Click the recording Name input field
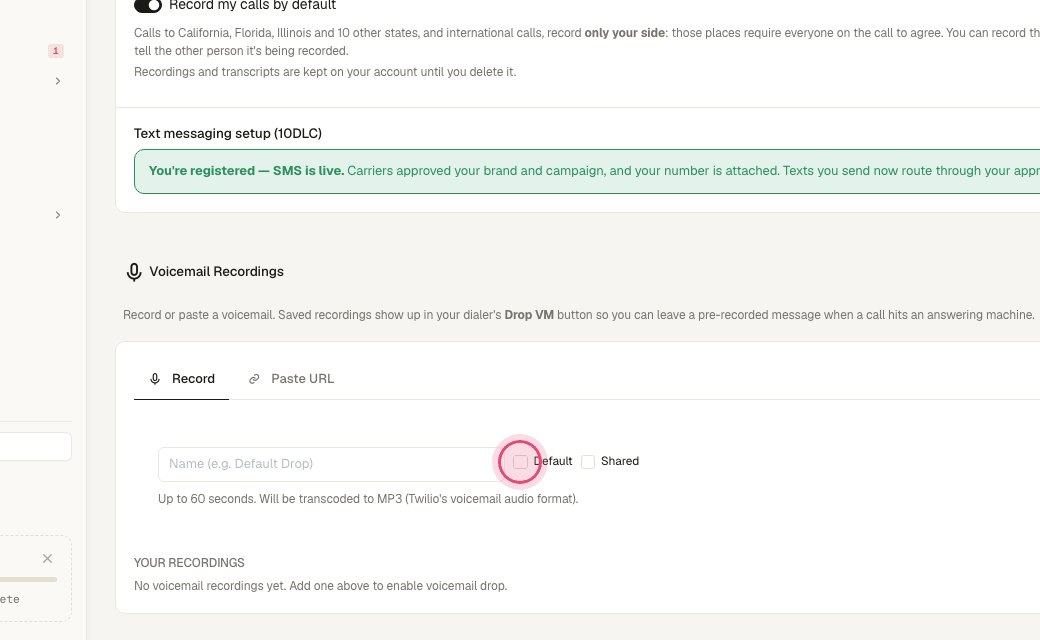Viewport: 1040px width, 640px height. coord(332,464)
